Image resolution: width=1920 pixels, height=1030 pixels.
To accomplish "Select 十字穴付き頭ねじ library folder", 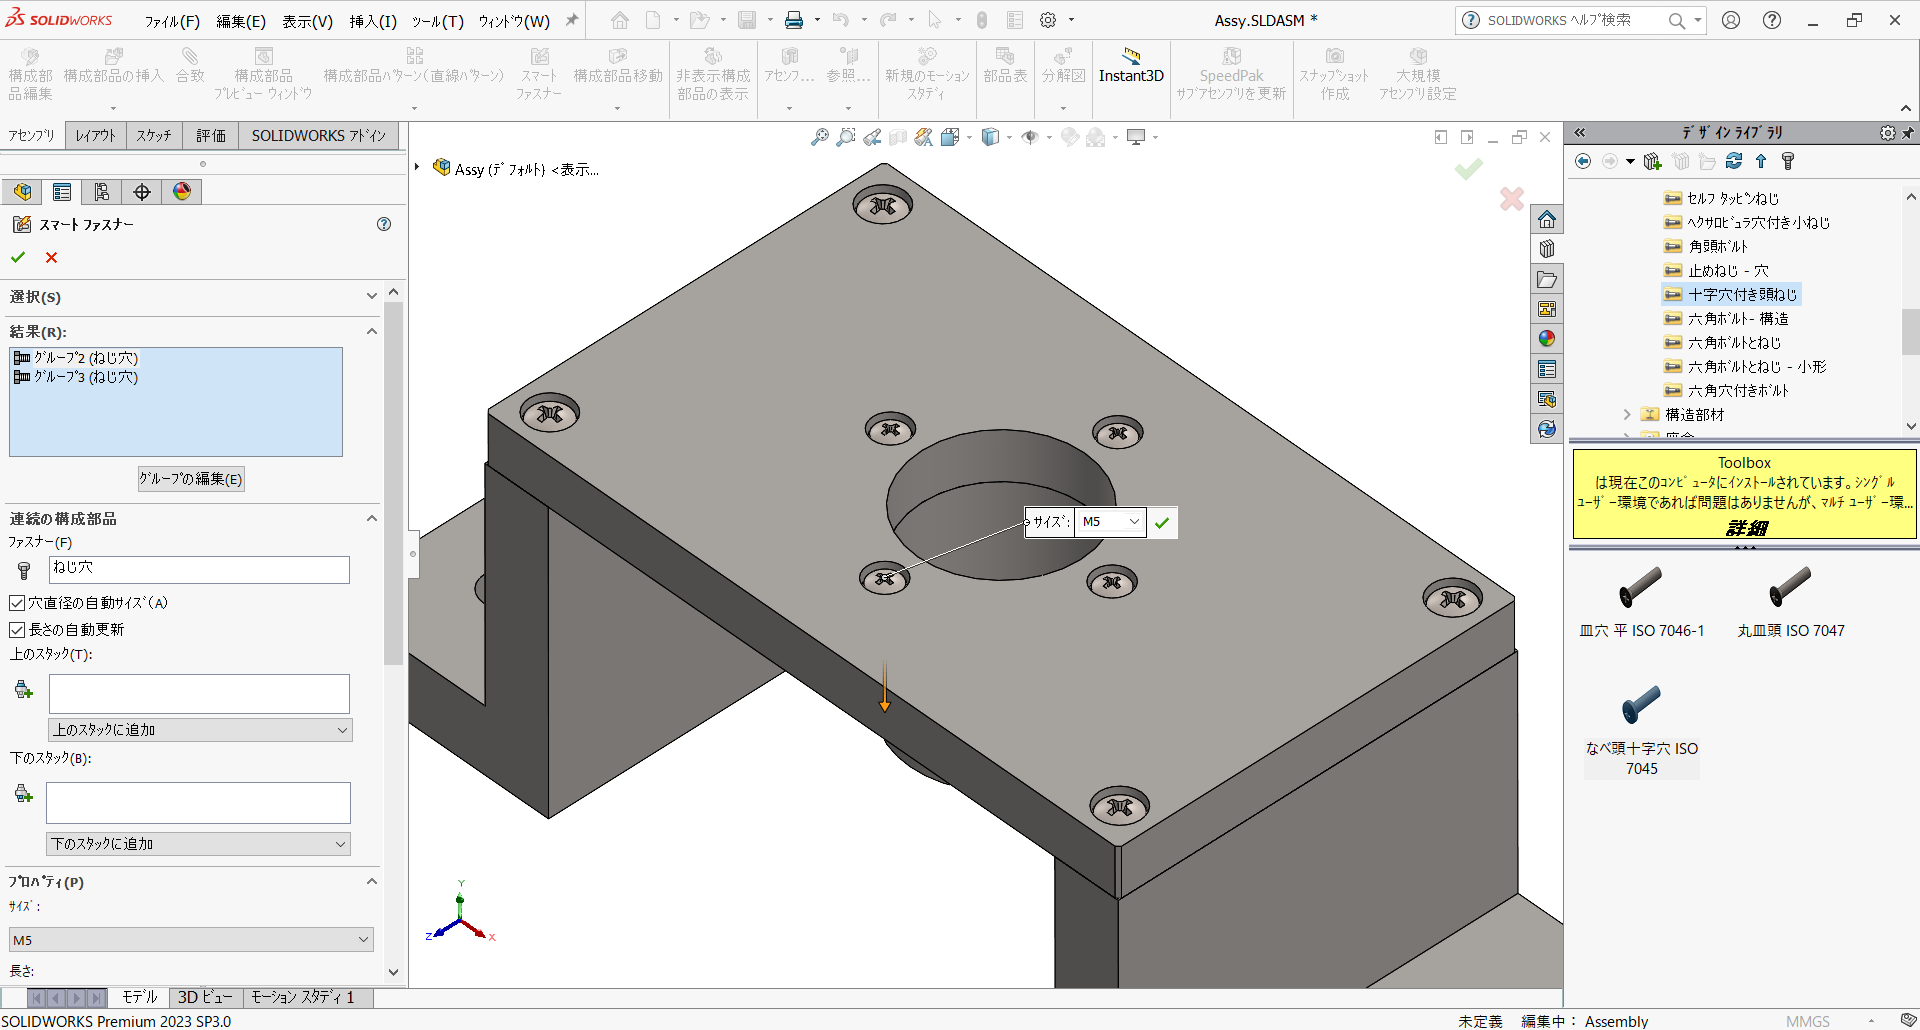I will point(1732,294).
